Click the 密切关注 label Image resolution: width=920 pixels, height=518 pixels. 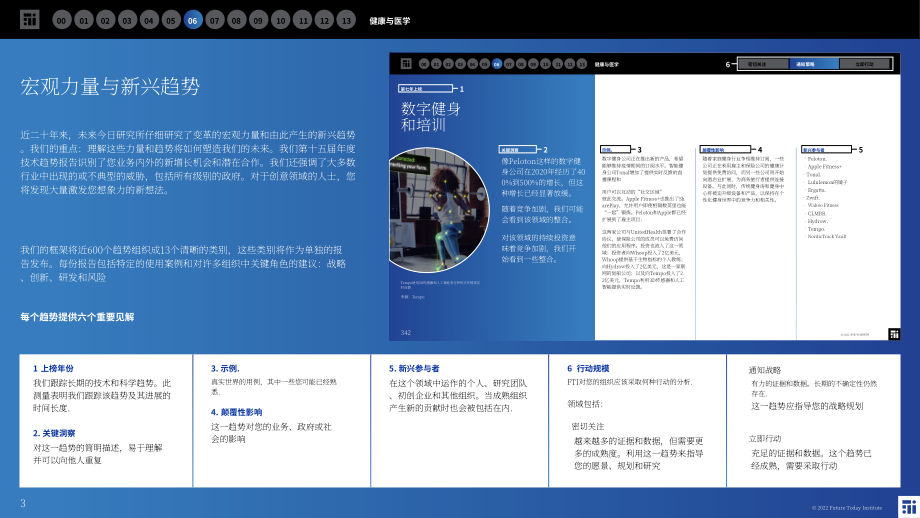[x=588, y=426]
